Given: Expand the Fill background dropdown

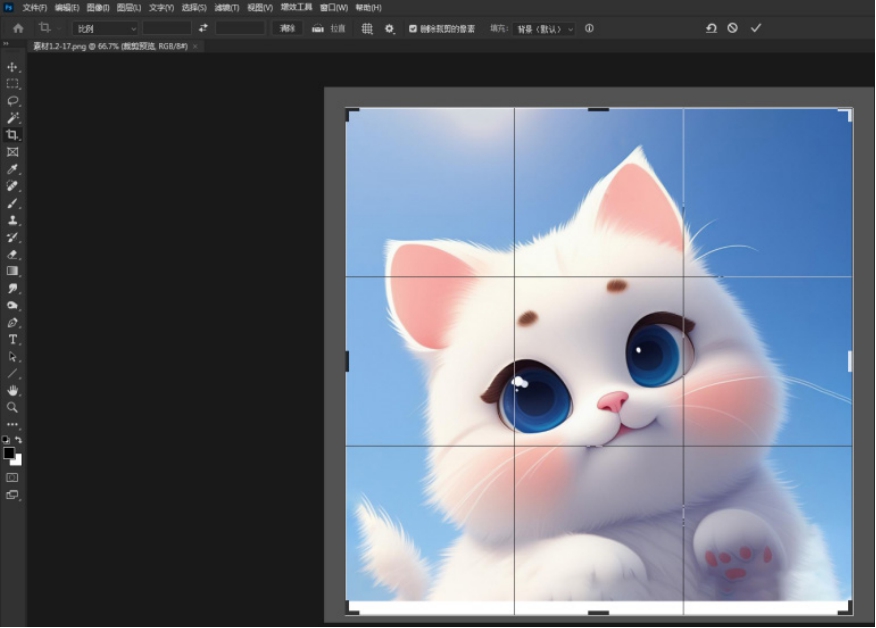Looking at the screenshot, I should pos(544,29).
